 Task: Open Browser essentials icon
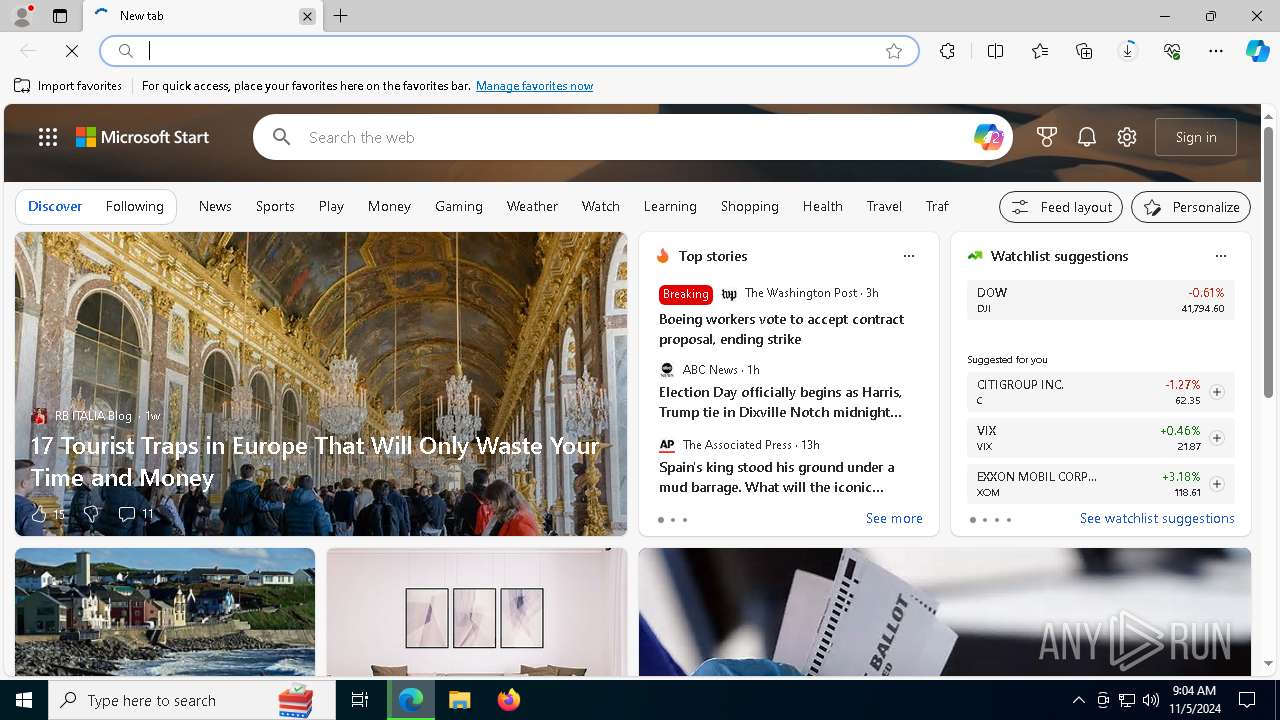tap(1172, 51)
